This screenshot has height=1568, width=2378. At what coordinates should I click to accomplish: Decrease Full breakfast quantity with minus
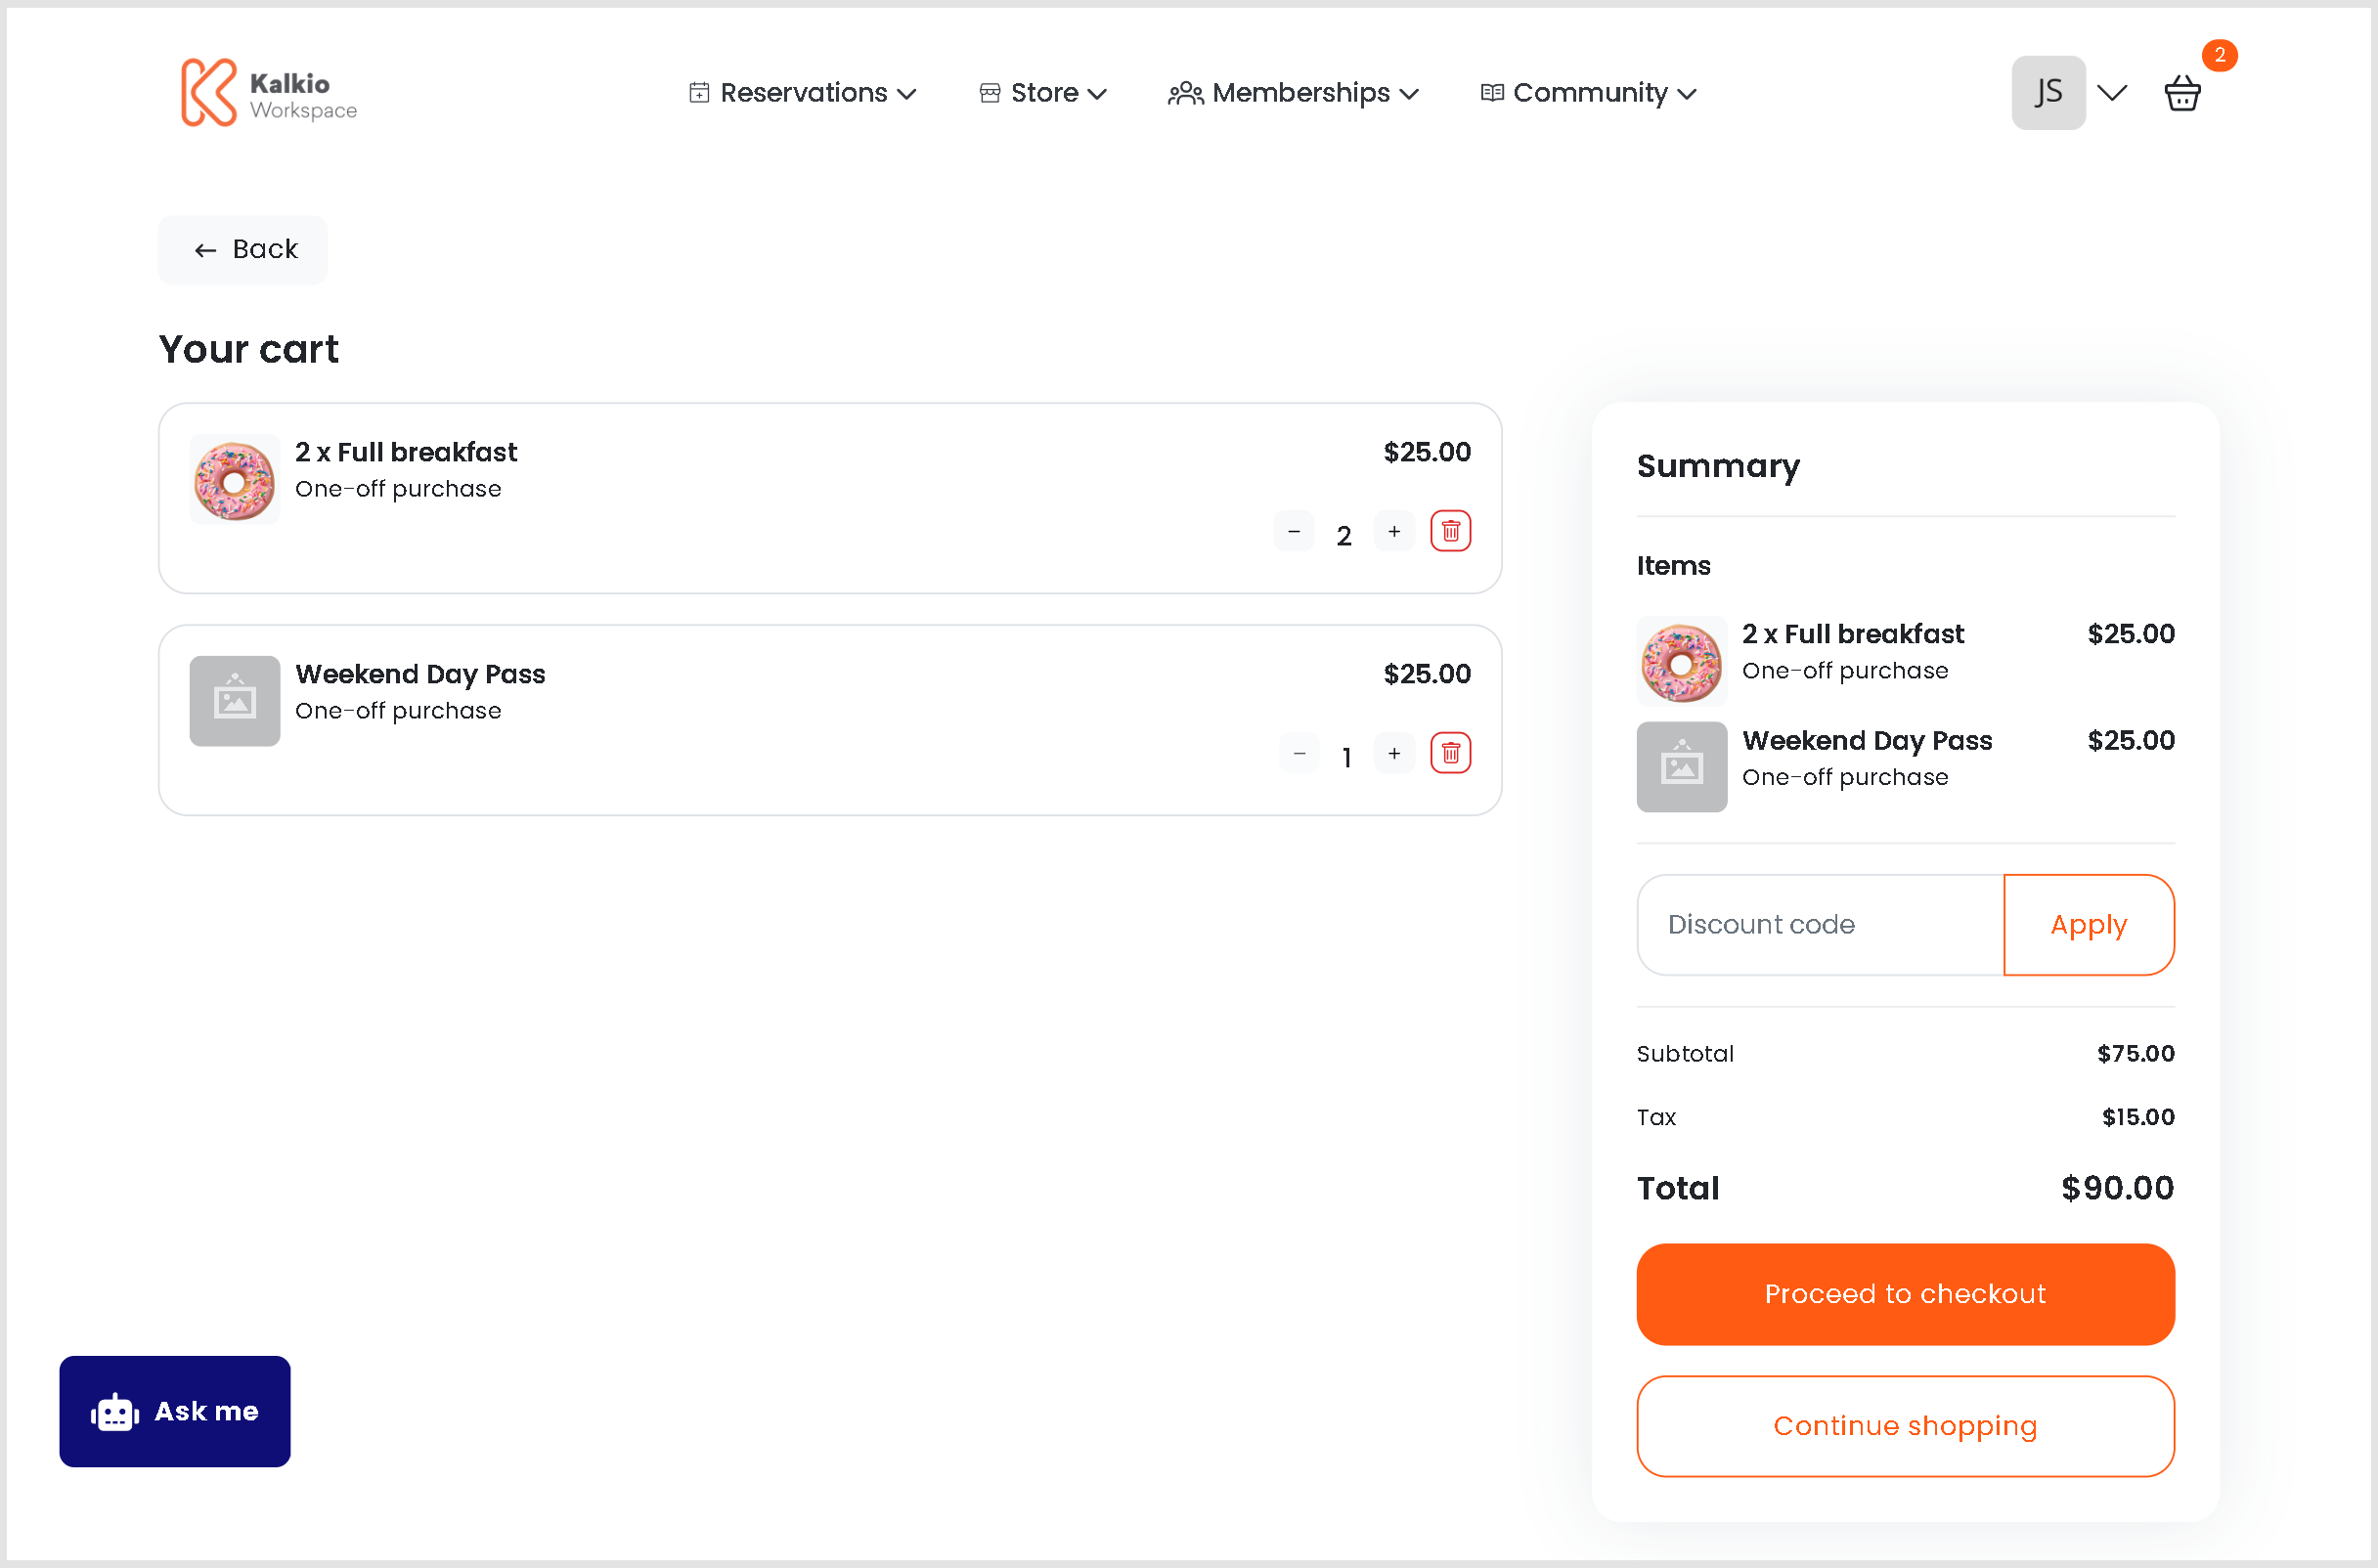tap(1294, 531)
